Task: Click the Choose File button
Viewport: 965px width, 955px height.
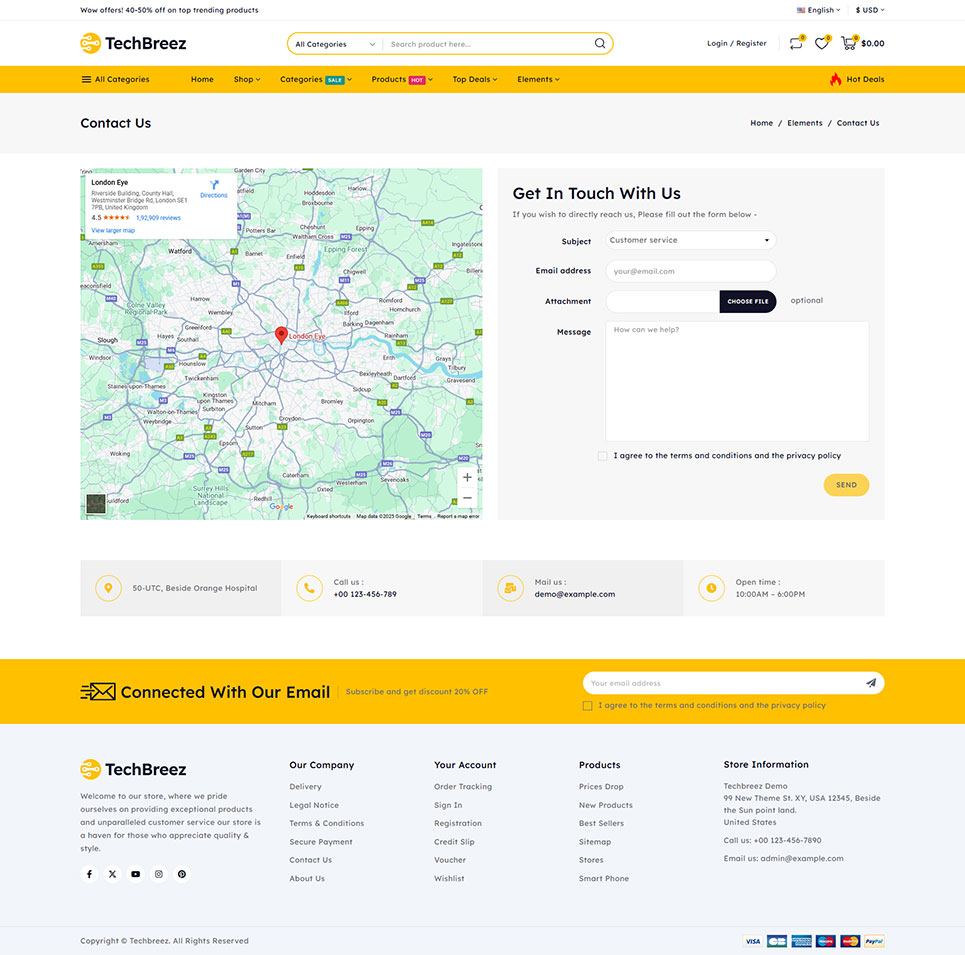Action: point(747,301)
